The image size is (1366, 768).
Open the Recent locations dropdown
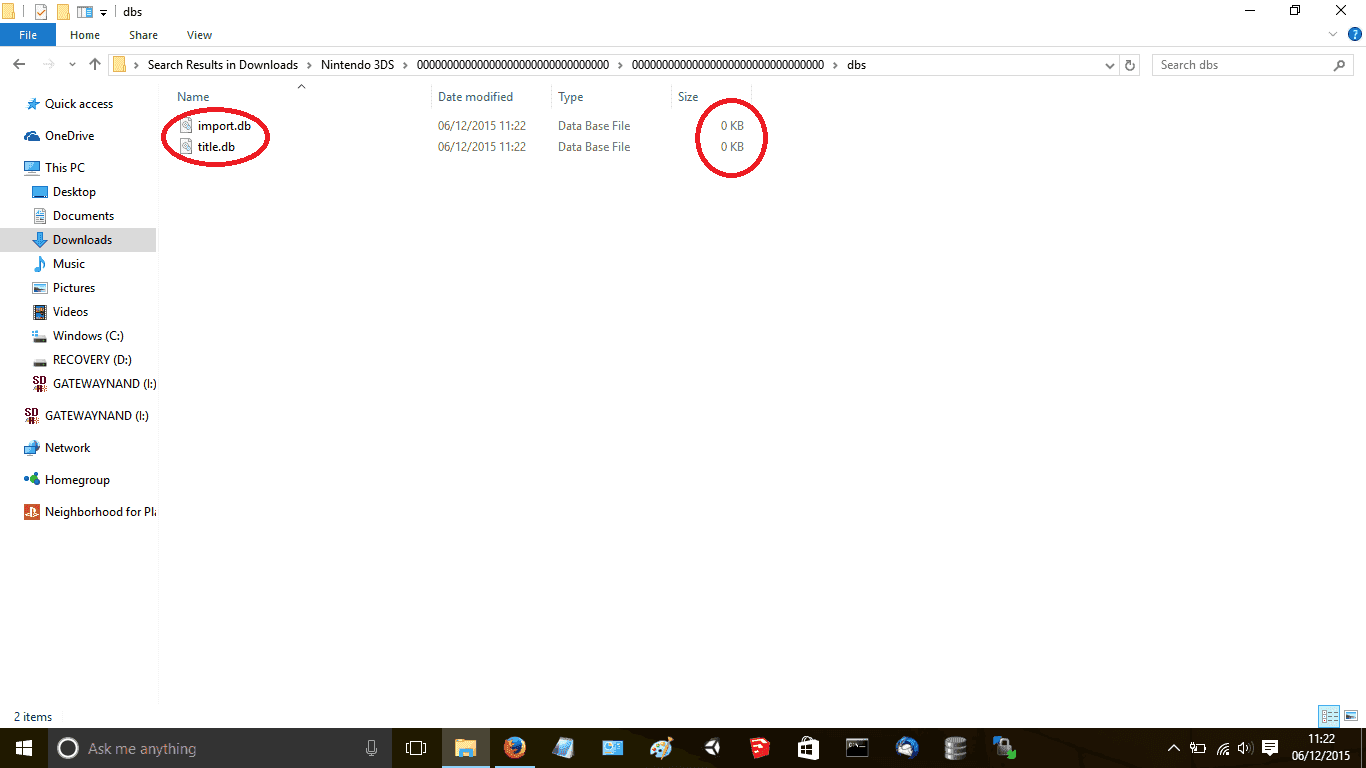coord(72,65)
